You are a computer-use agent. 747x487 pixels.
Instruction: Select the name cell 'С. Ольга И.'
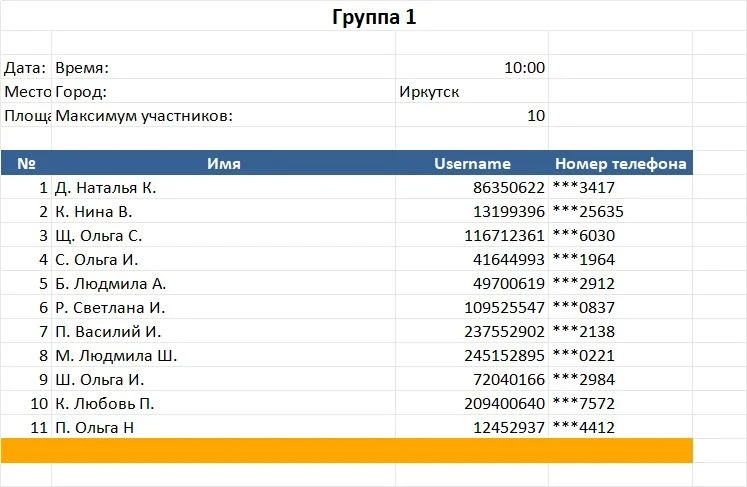pyautogui.click(x=223, y=259)
